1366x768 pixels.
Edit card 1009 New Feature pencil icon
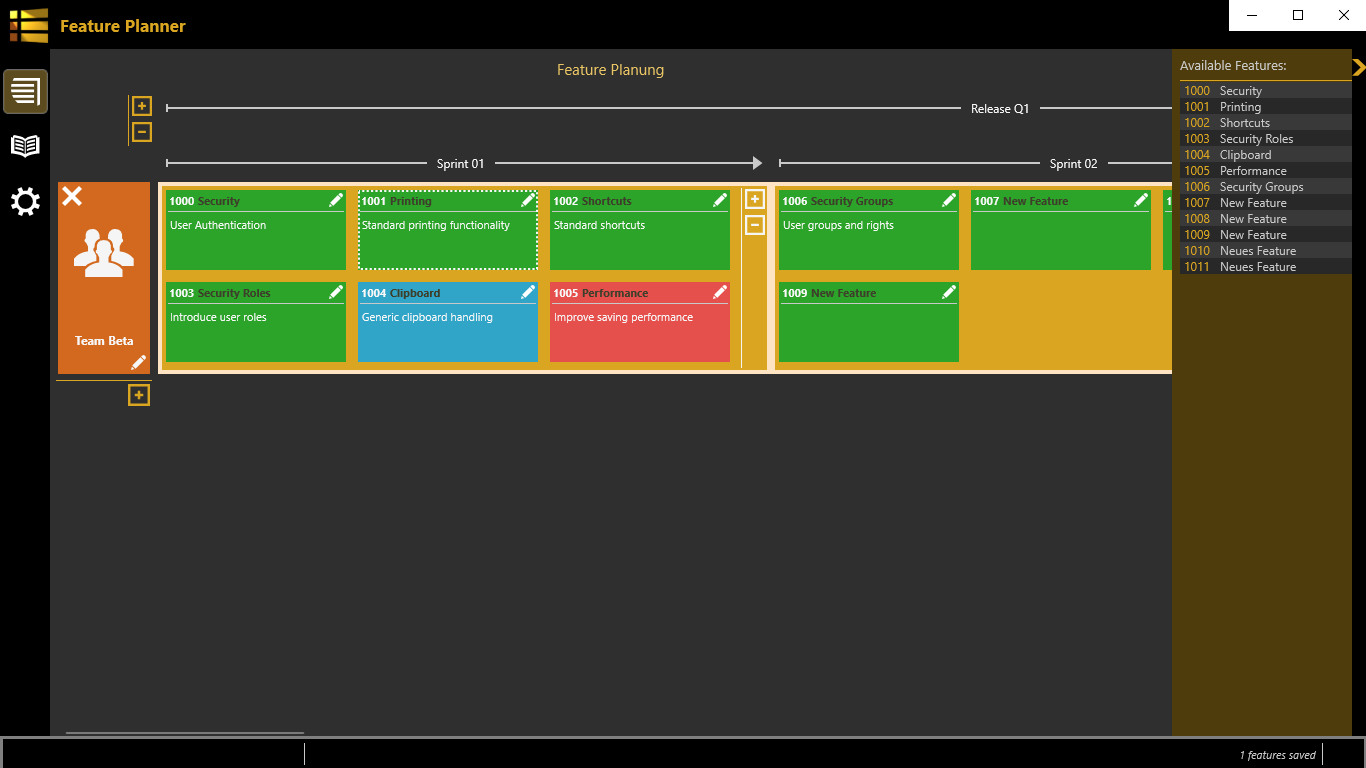pos(949,292)
